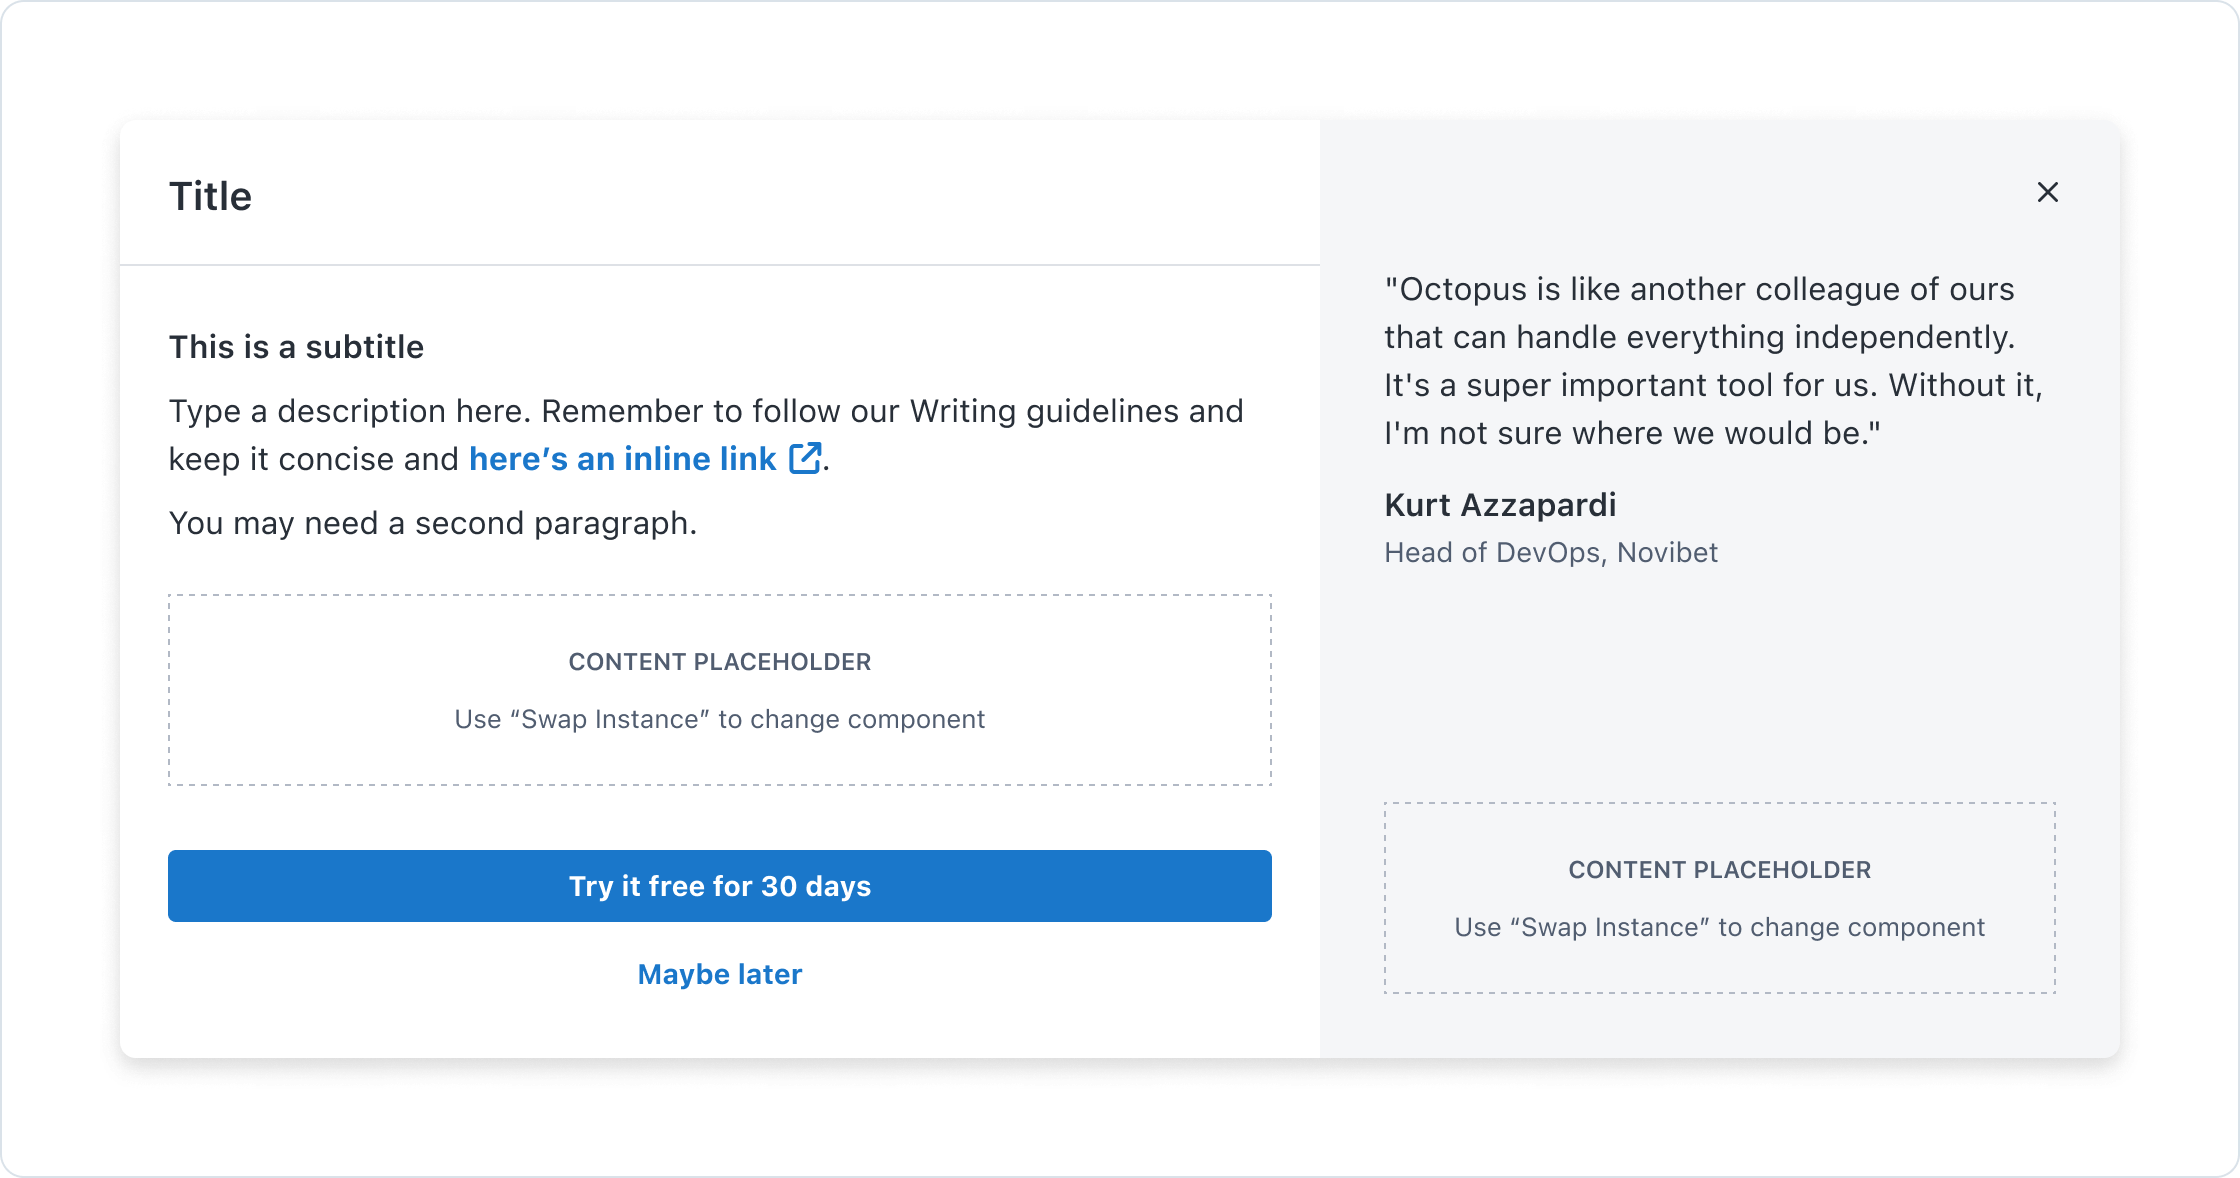Dismiss the dialog using the X button
Image resolution: width=2240 pixels, height=1178 pixels.
click(x=2047, y=192)
